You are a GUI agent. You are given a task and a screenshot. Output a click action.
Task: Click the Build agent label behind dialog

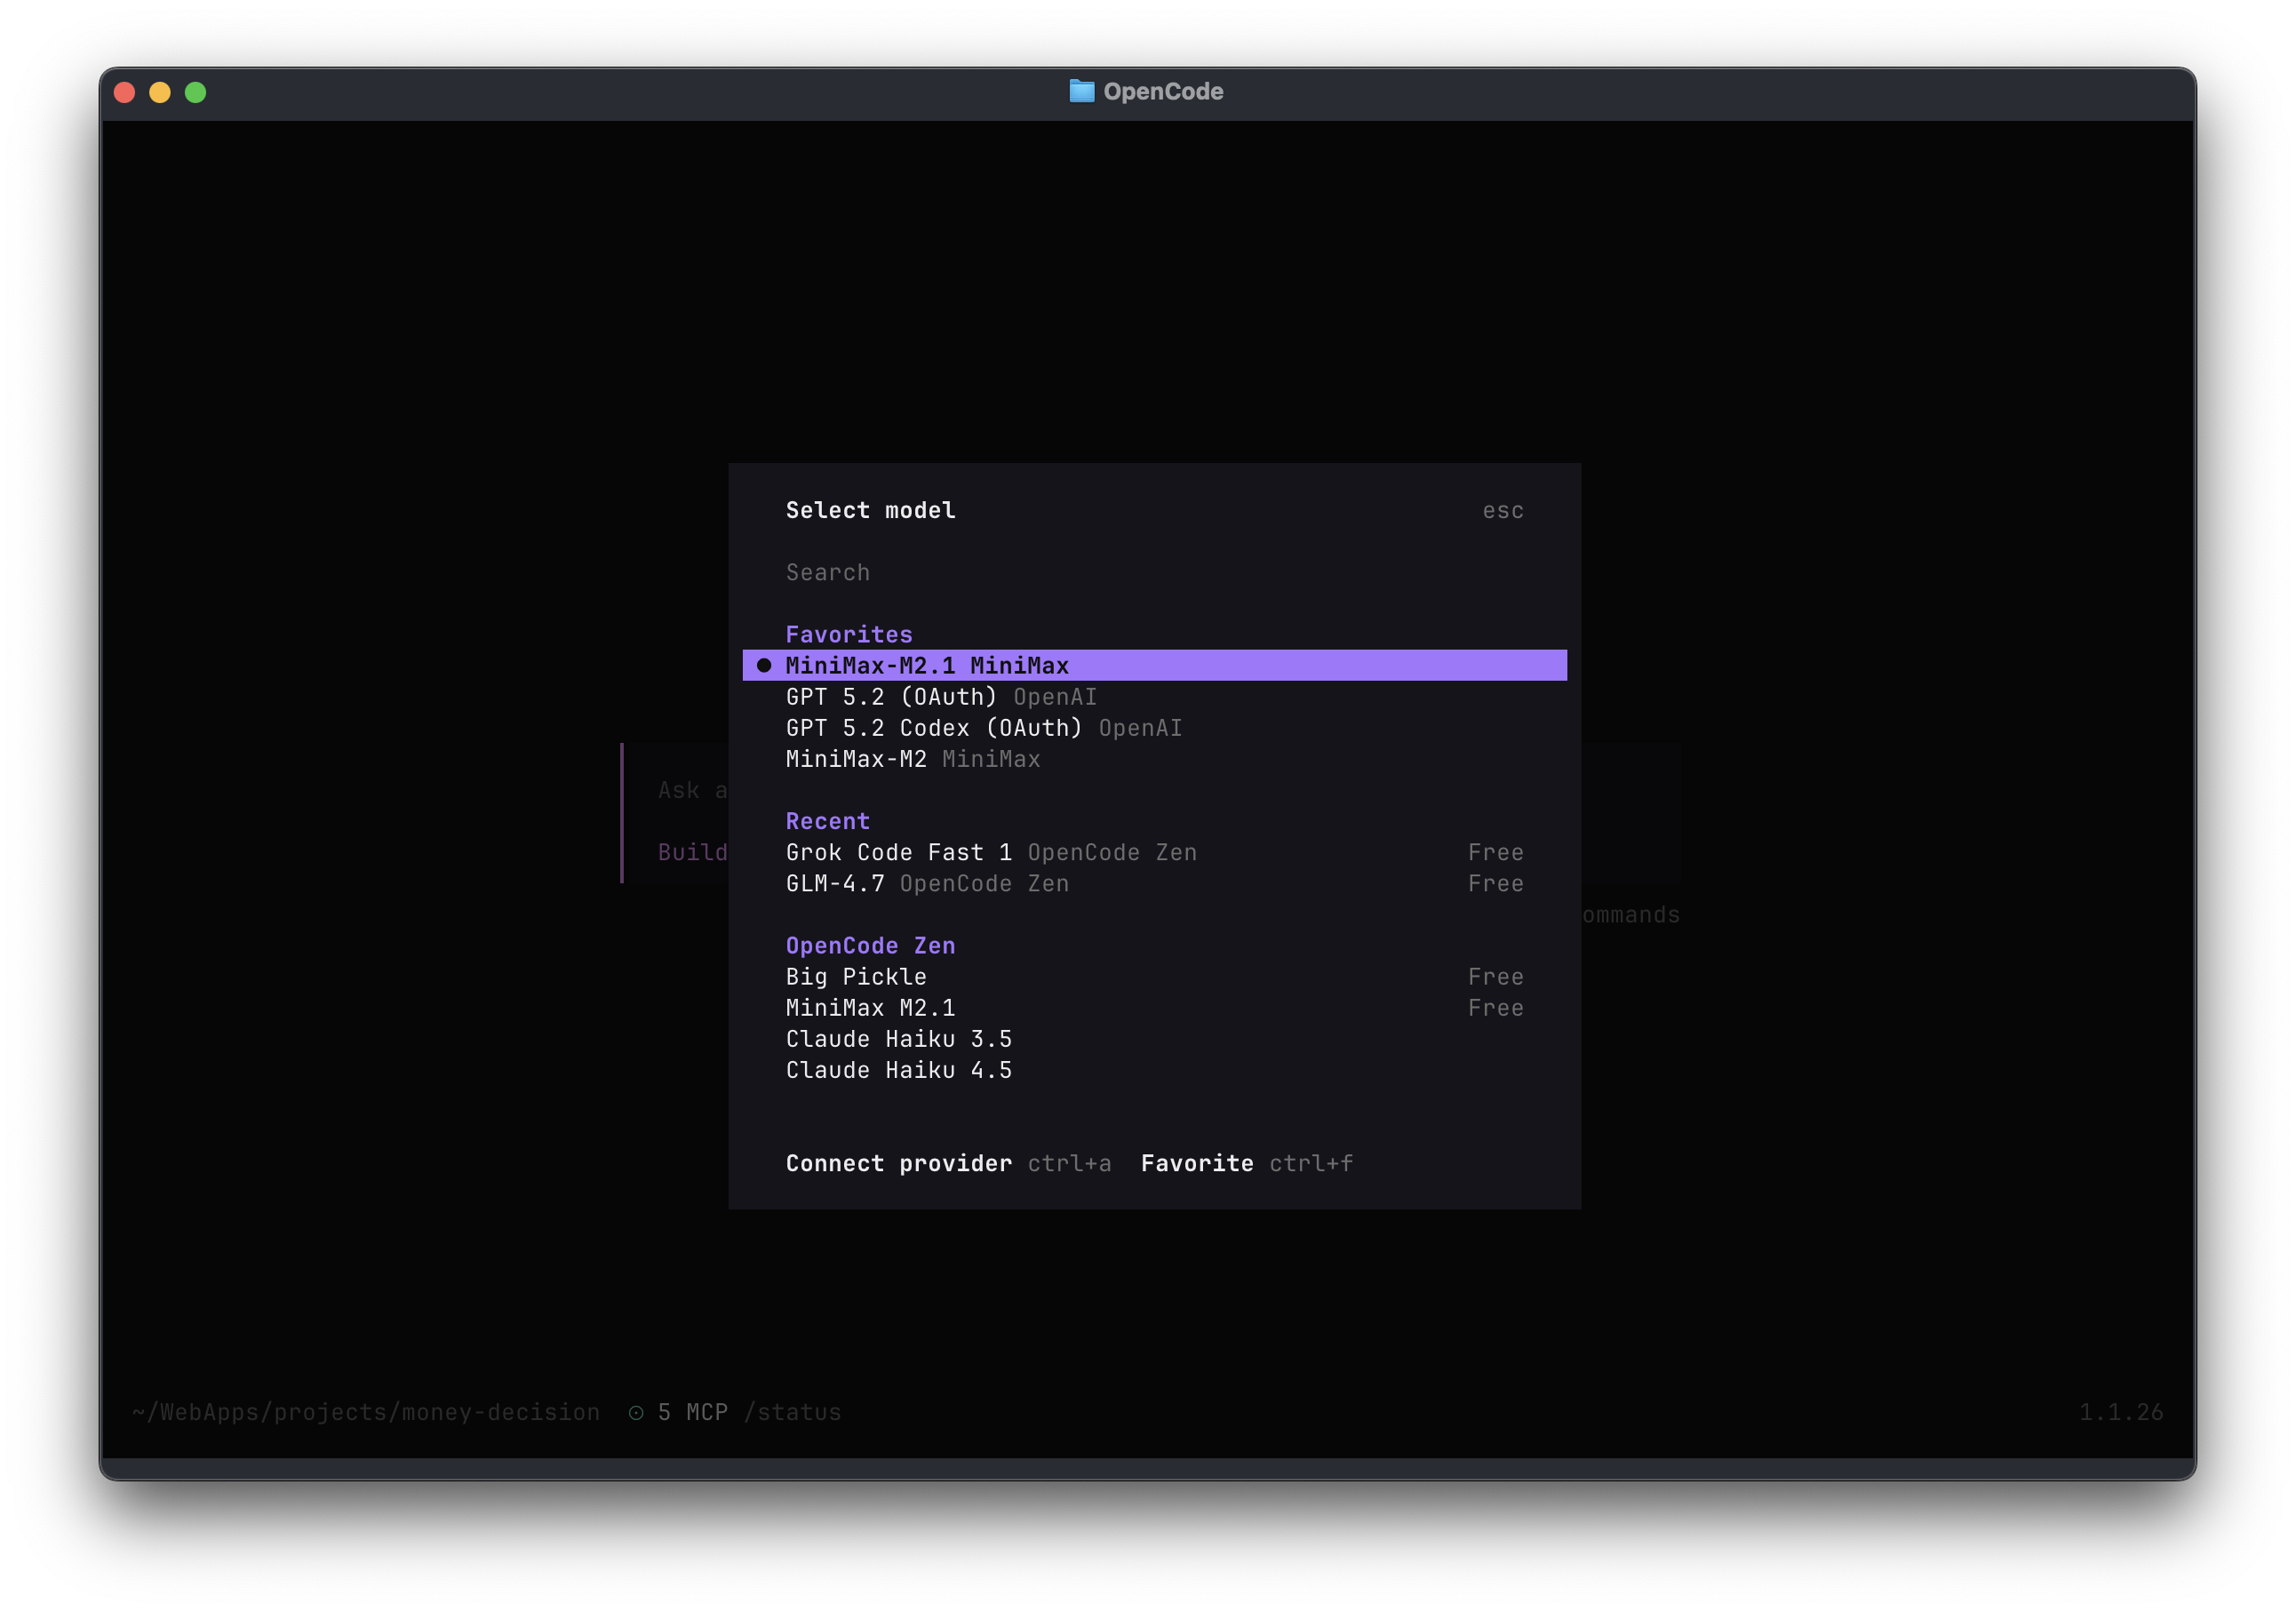(692, 852)
